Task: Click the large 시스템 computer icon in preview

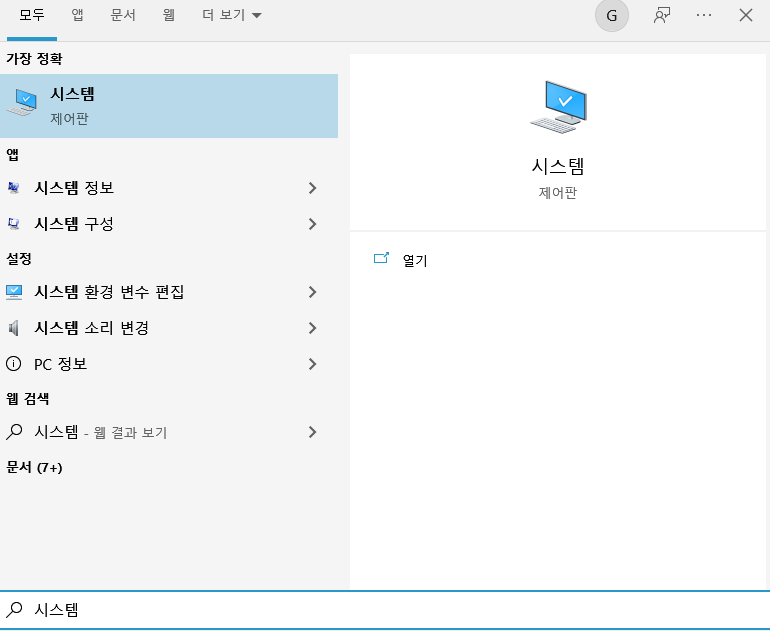Action: tap(559, 107)
